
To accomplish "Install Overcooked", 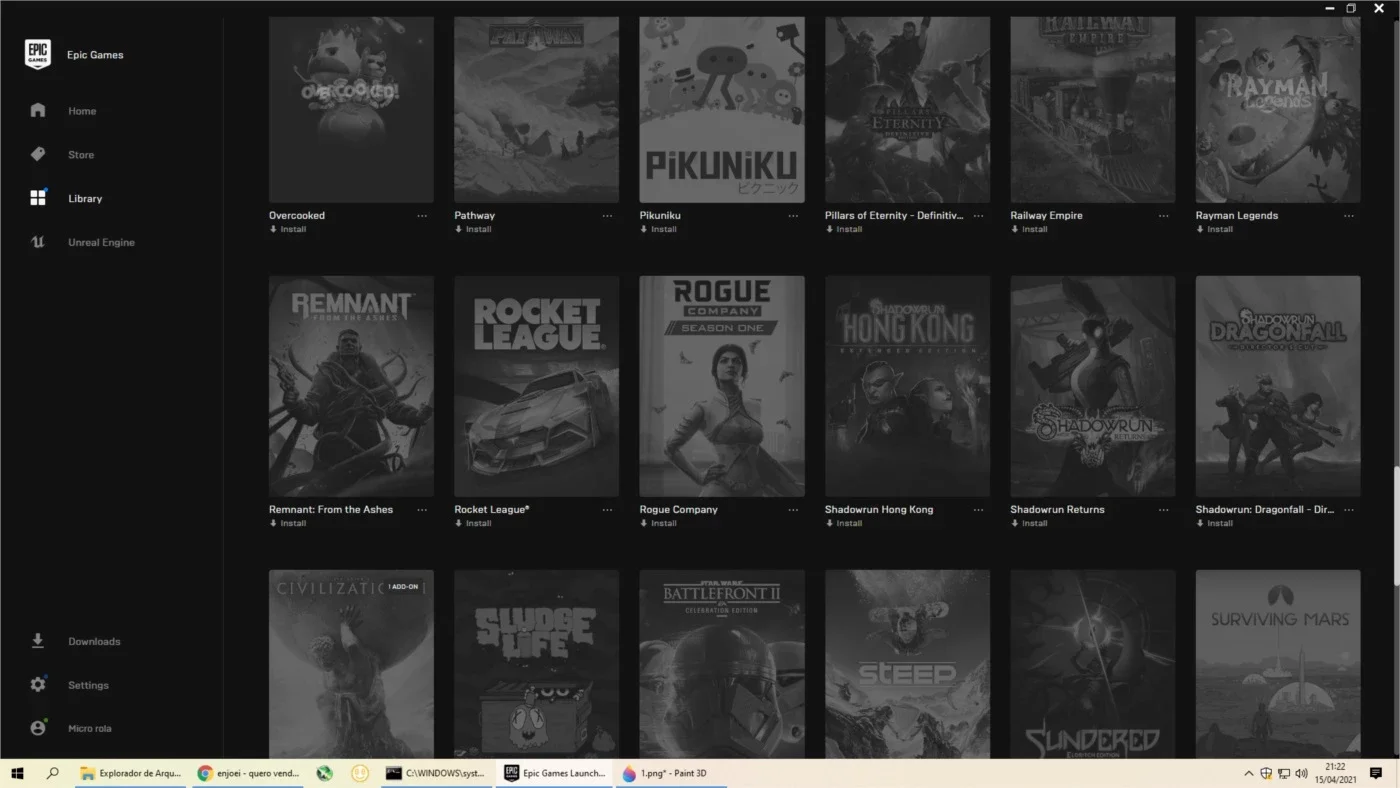I will coord(288,230).
